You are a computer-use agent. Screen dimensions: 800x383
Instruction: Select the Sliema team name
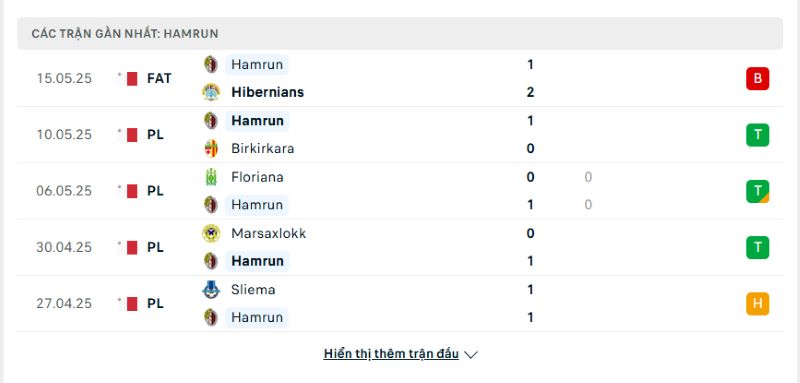253,290
